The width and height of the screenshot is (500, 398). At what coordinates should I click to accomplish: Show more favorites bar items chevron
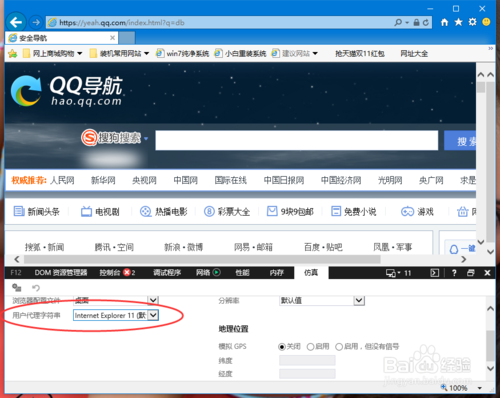[491, 49]
